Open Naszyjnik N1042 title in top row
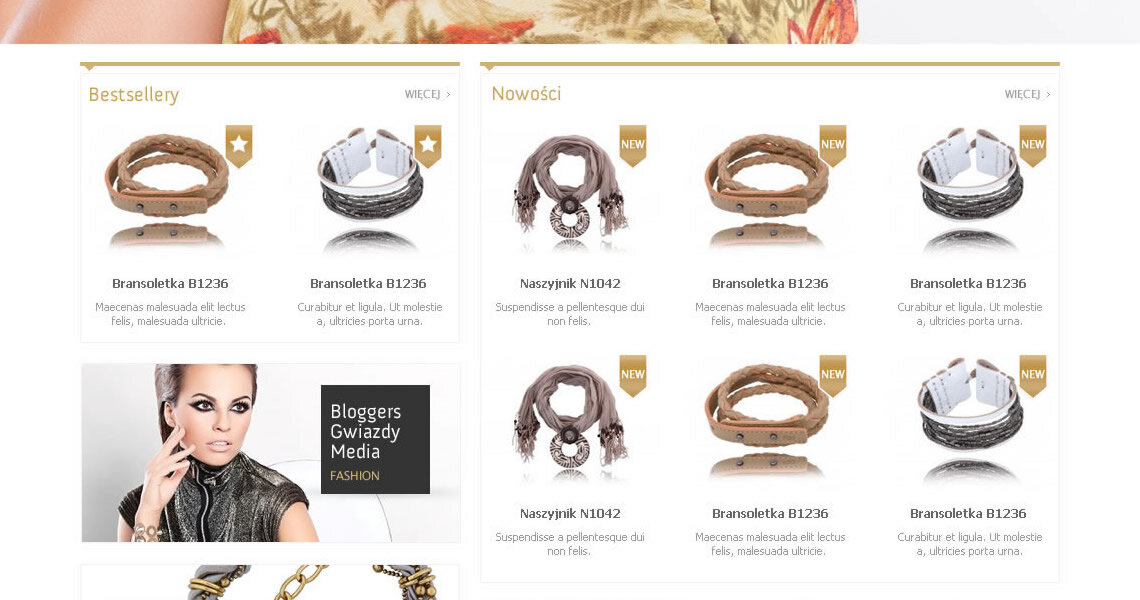 point(570,284)
